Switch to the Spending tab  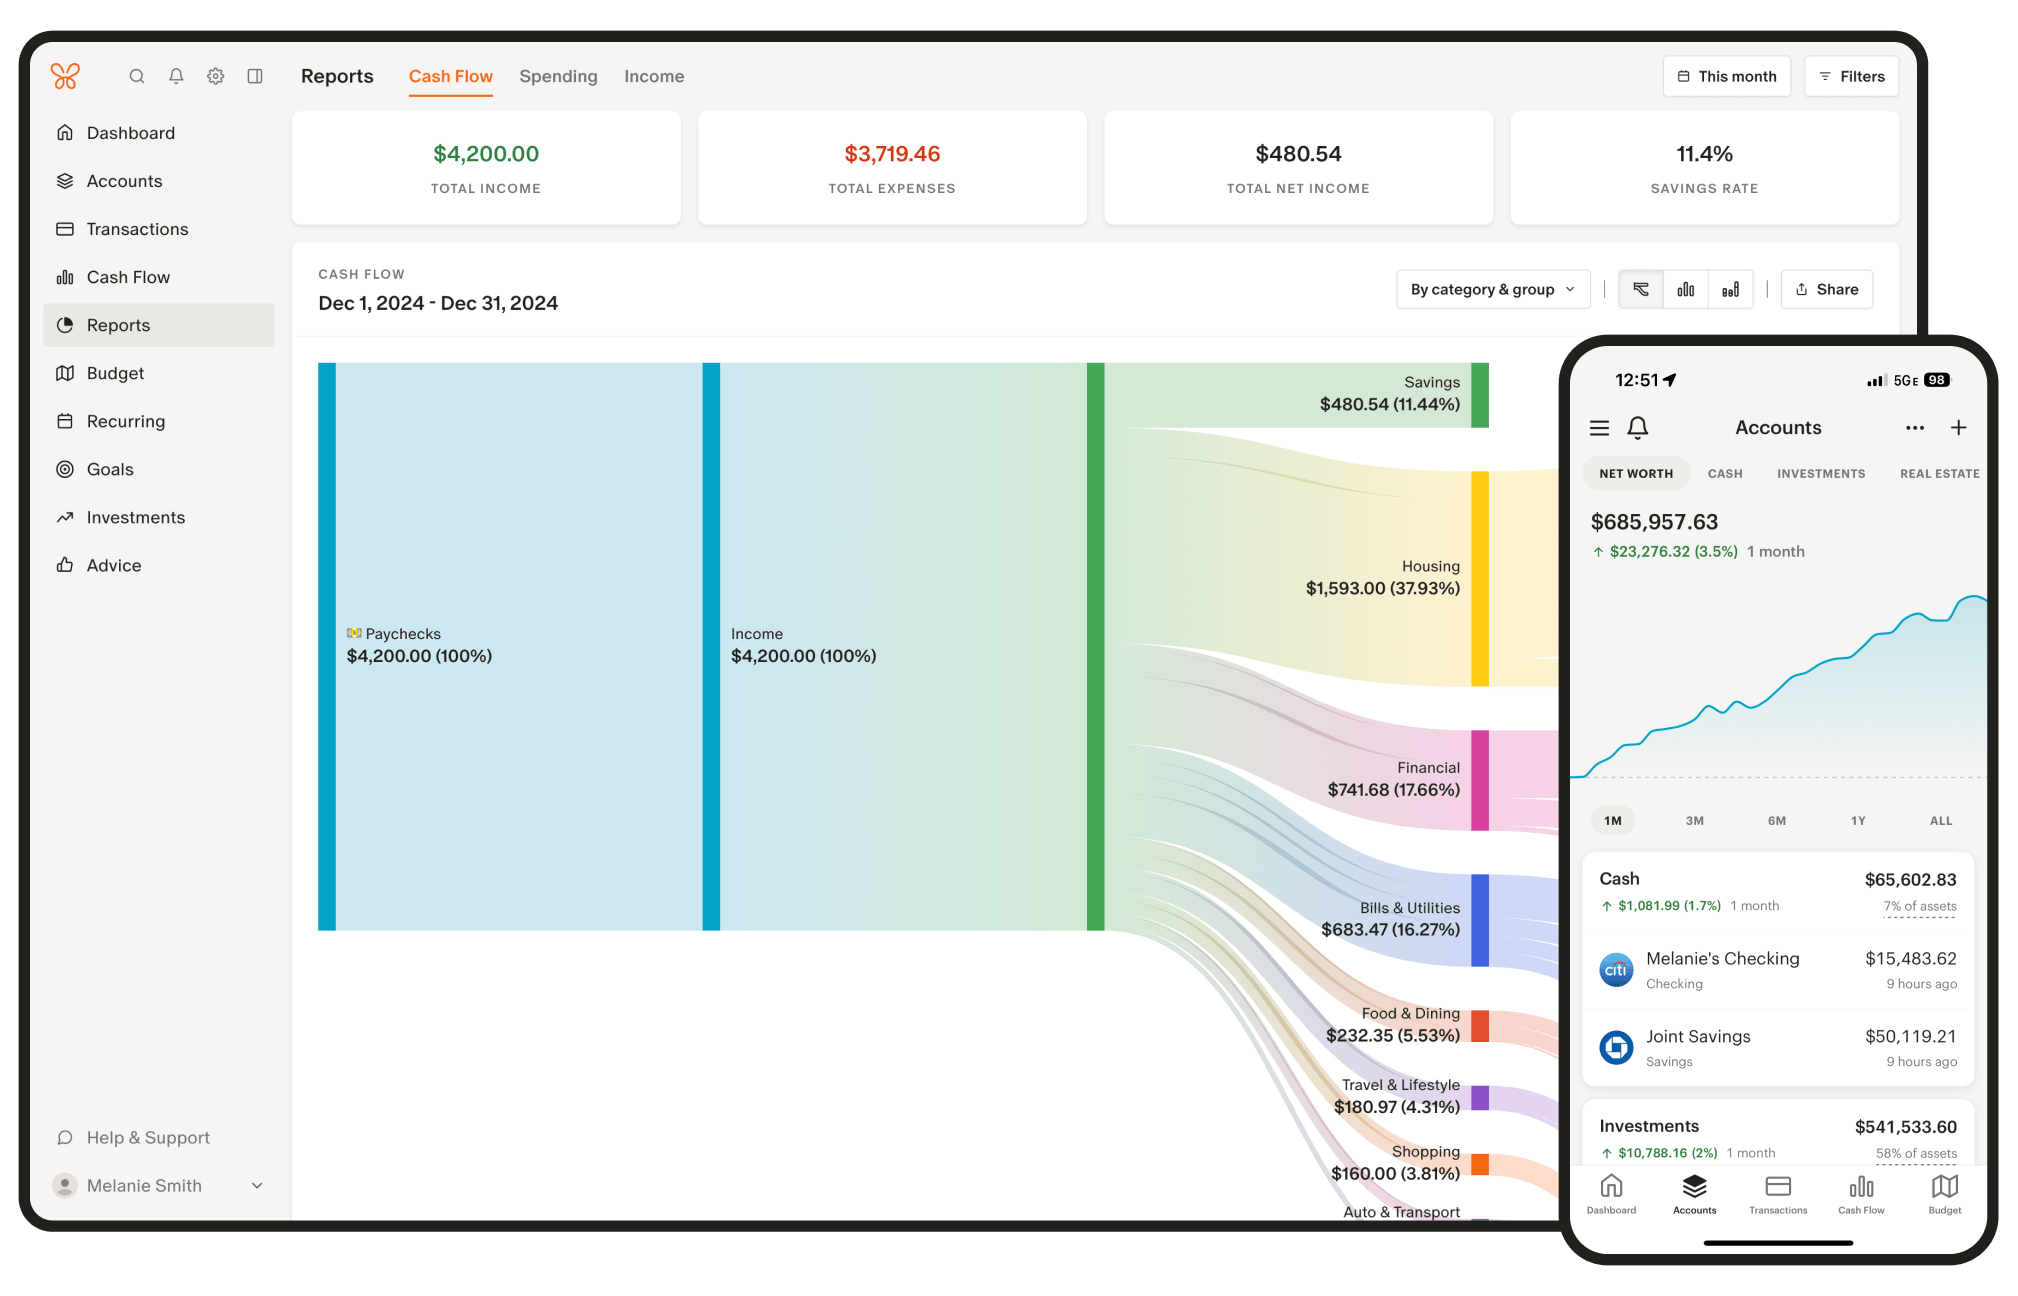coord(558,76)
